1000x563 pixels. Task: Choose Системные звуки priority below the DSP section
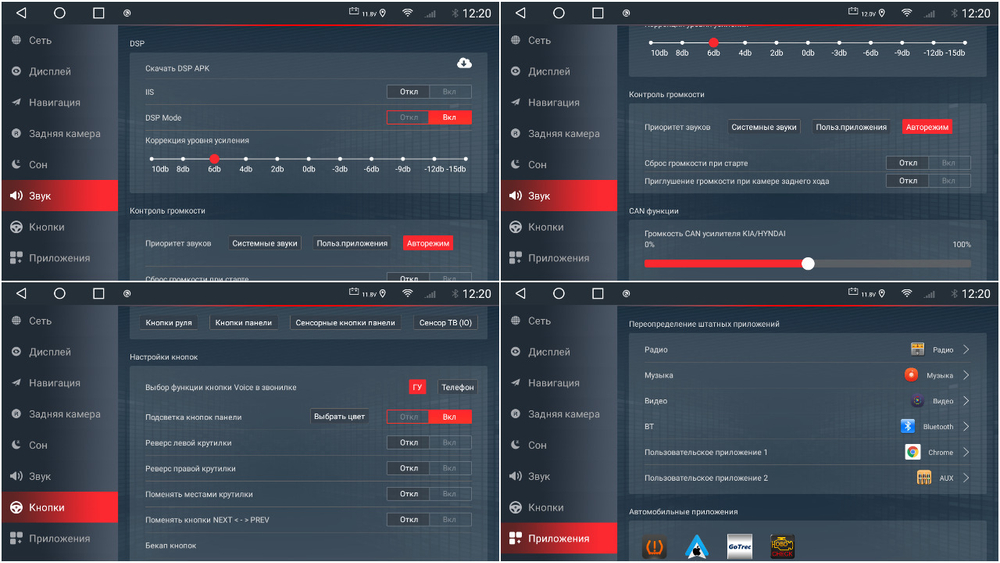[x=265, y=243]
